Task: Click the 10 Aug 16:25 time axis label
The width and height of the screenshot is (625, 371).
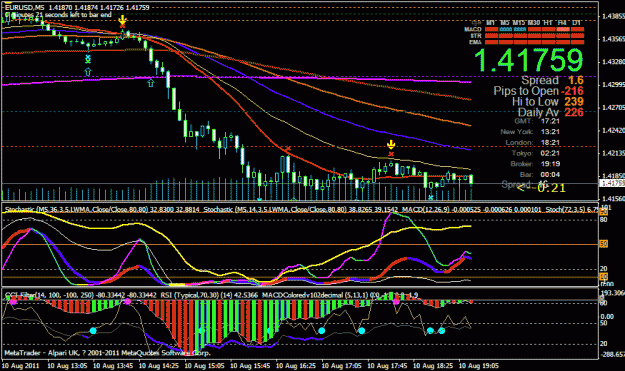Action: 295,366
